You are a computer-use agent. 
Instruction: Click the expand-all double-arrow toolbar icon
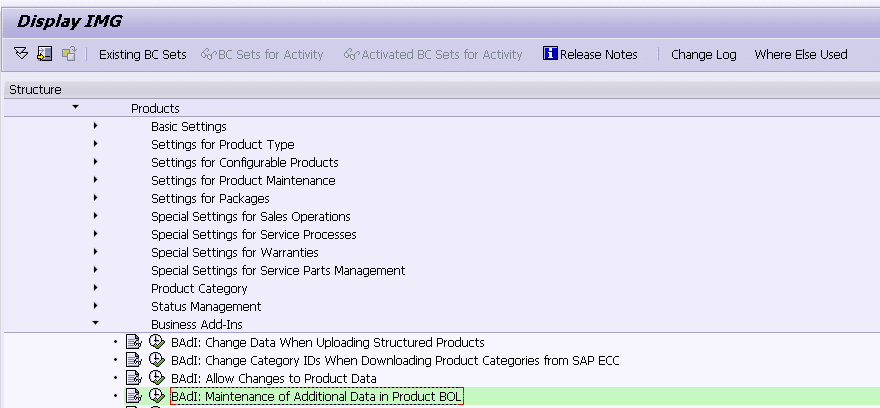[x=21, y=54]
